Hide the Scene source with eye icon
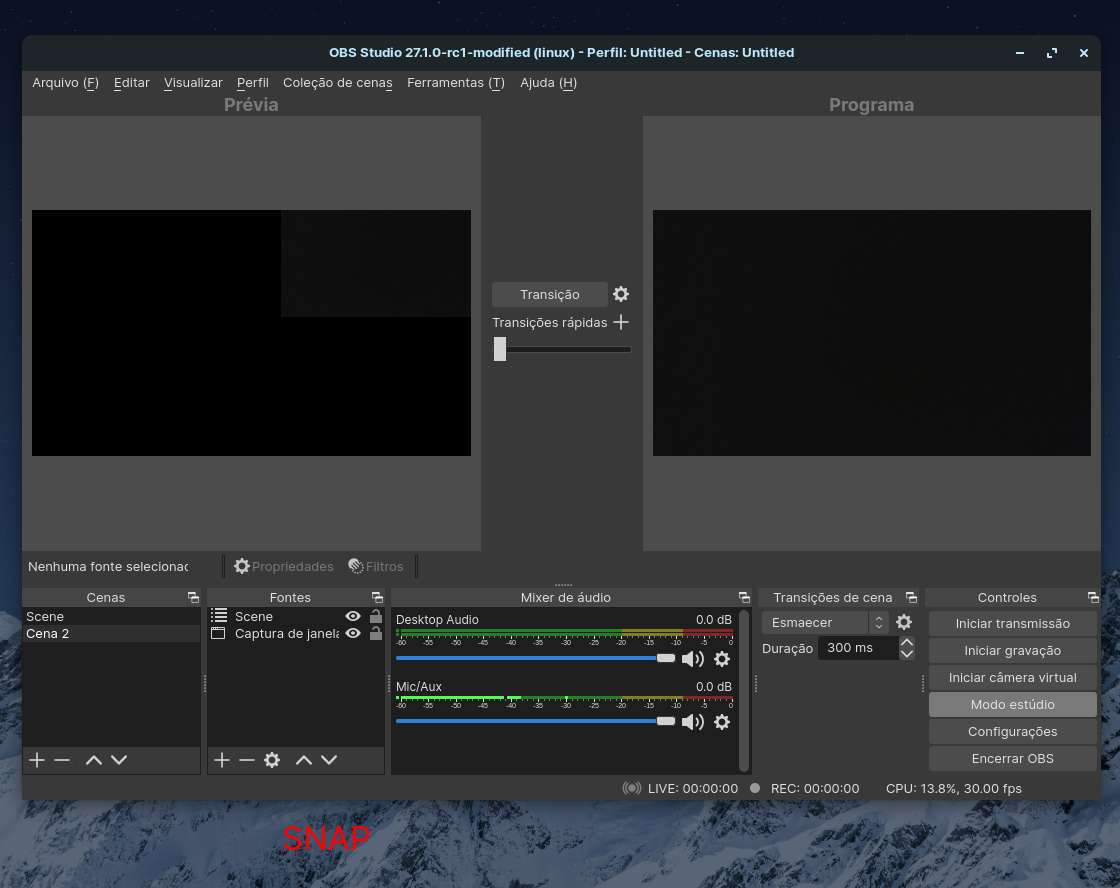This screenshot has width=1120, height=888. point(353,616)
